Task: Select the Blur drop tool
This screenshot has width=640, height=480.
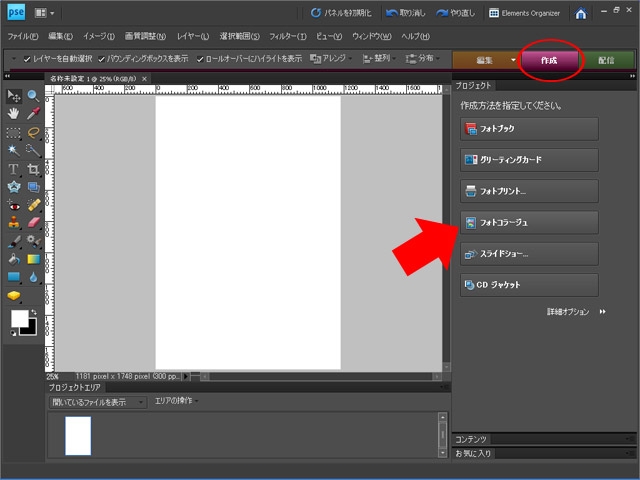Action: tap(33, 278)
